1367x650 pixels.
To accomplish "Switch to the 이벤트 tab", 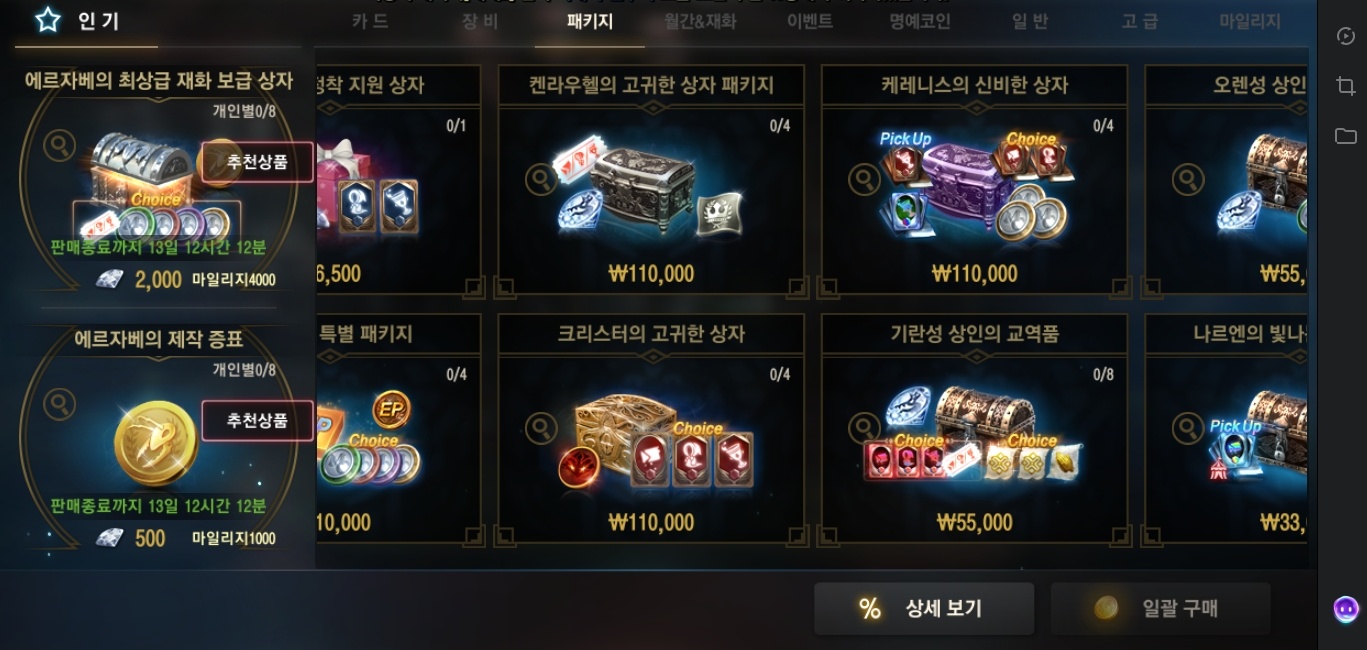I will tap(810, 21).
